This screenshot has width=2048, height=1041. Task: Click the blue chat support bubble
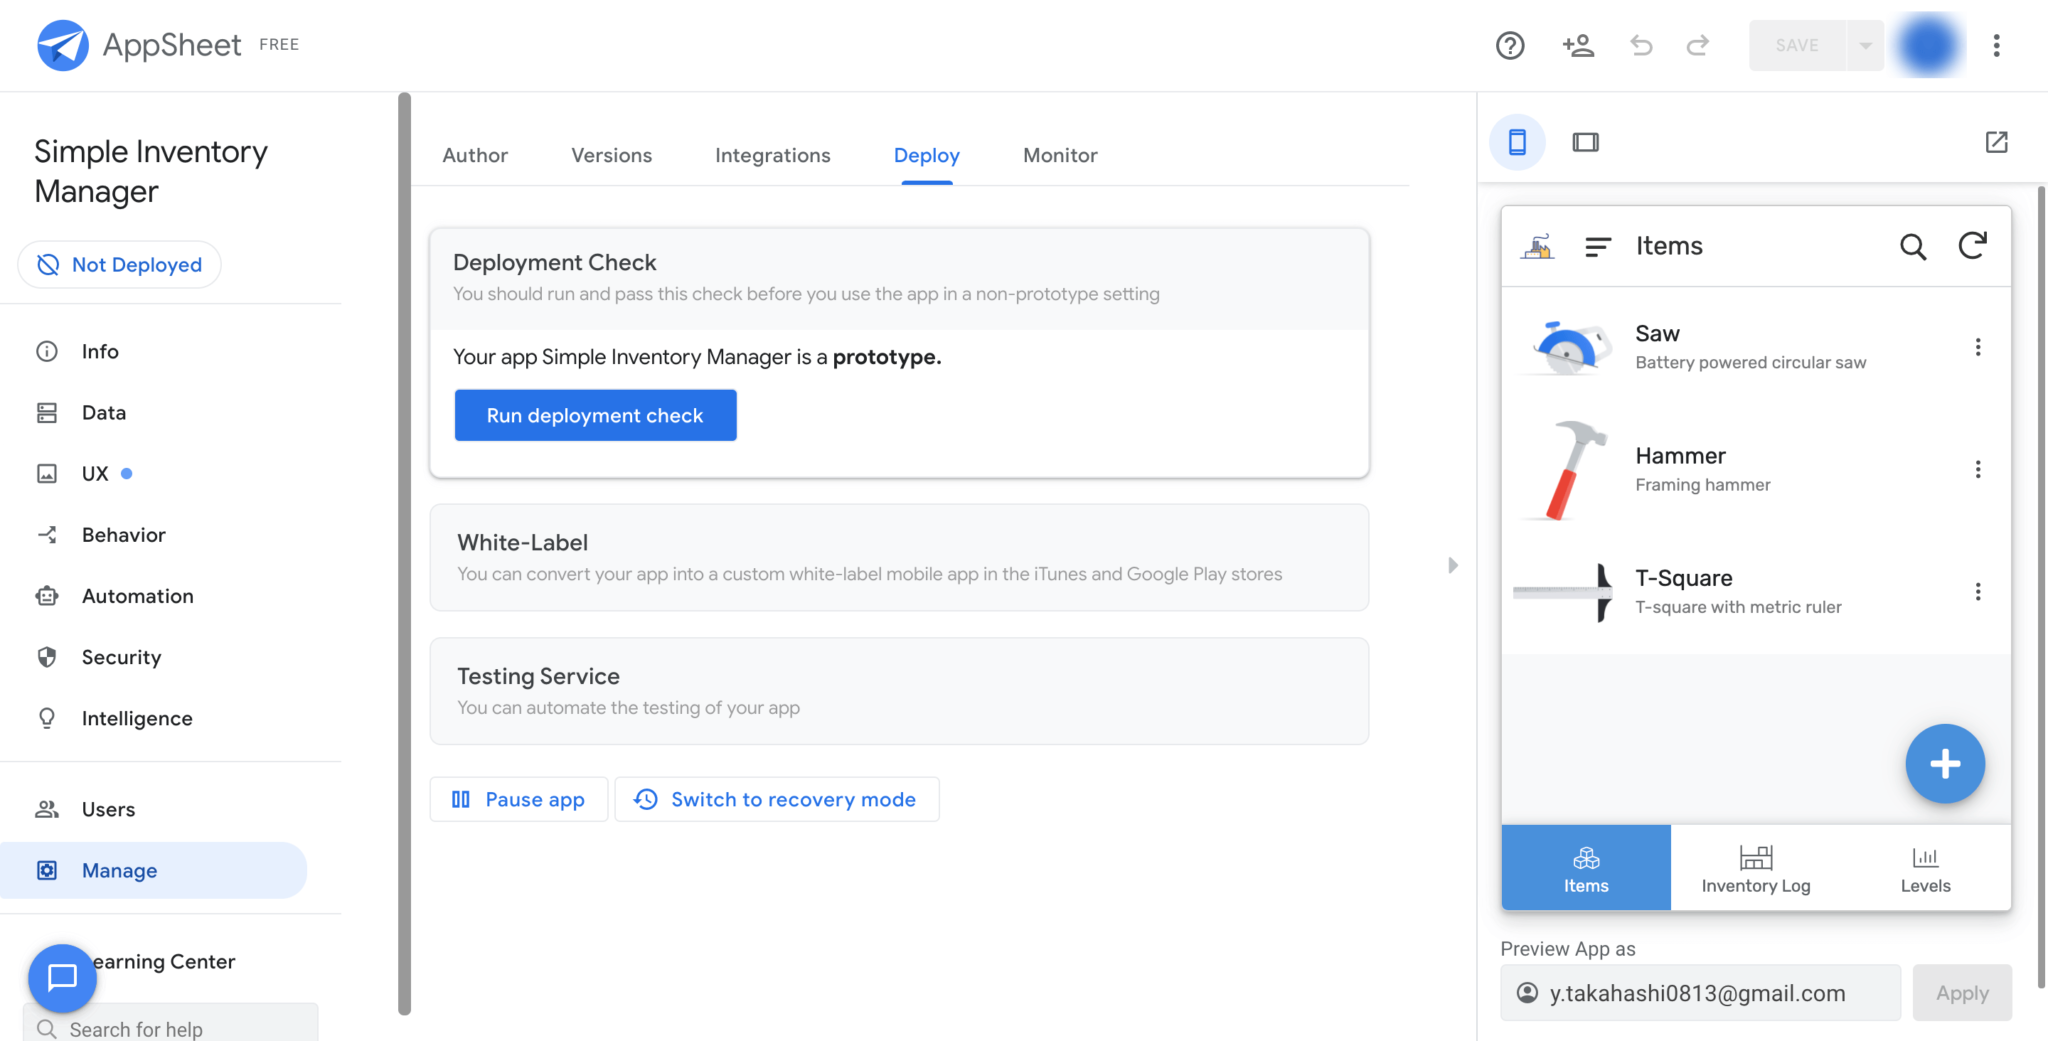62,978
